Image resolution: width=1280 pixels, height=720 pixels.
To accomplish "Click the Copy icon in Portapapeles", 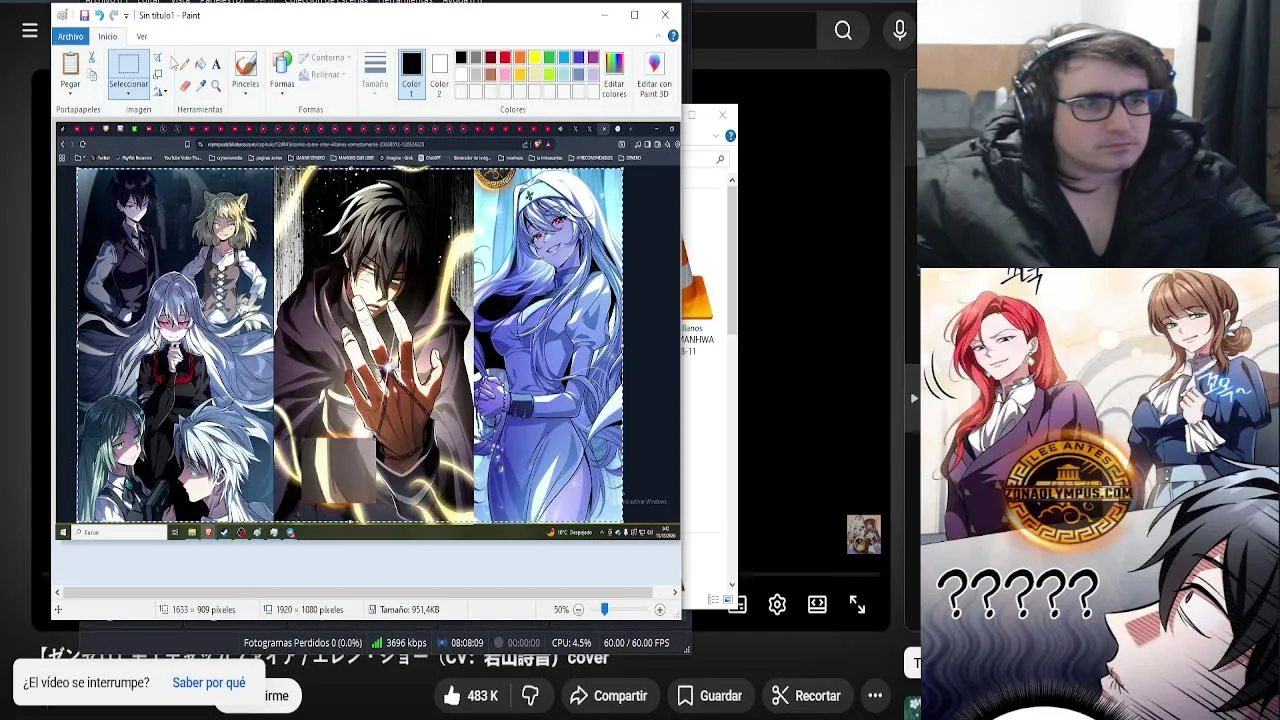I will pyautogui.click(x=92, y=75).
